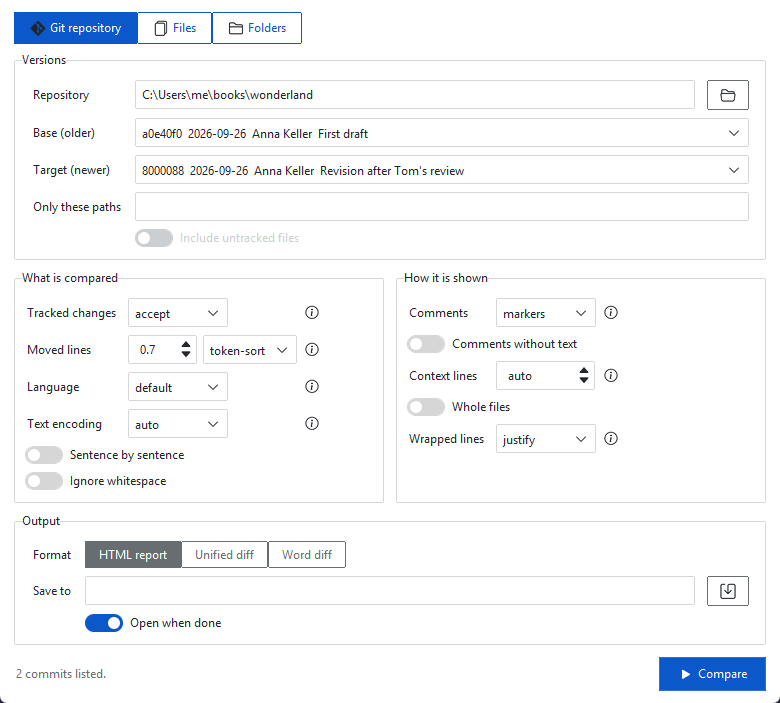Enable Ignore whitespace switch
The width and height of the screenshot is (780, 703).
[44, 481]
